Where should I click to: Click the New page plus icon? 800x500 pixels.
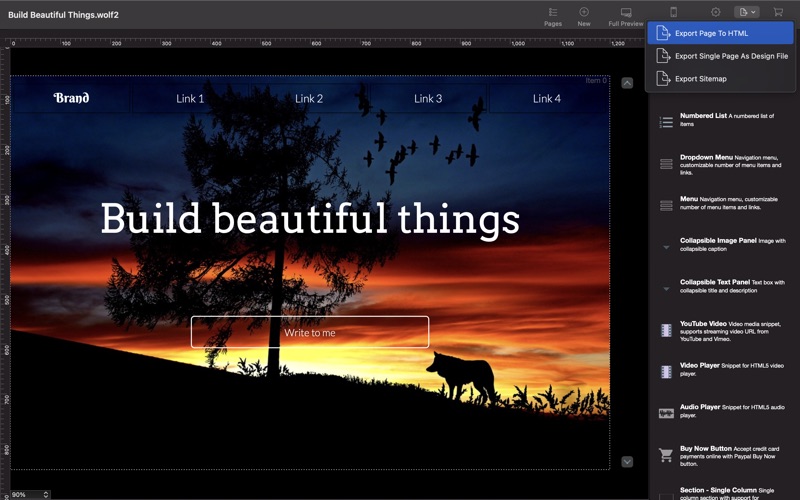(x=584, y=12)
